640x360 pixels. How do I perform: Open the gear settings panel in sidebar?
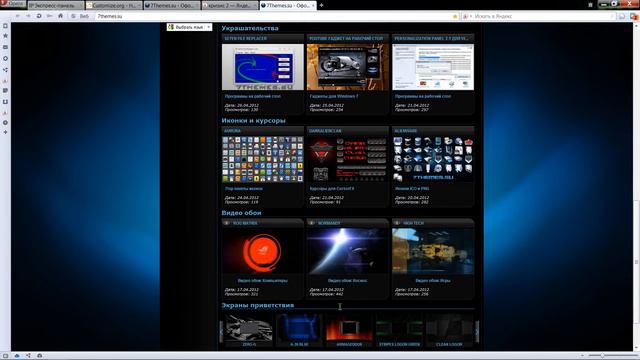(5, 122)
